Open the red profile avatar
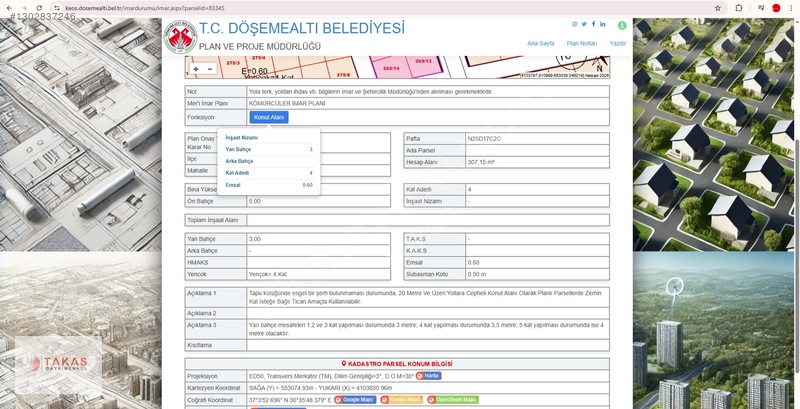800x409 pixels. tap(776, 8)
